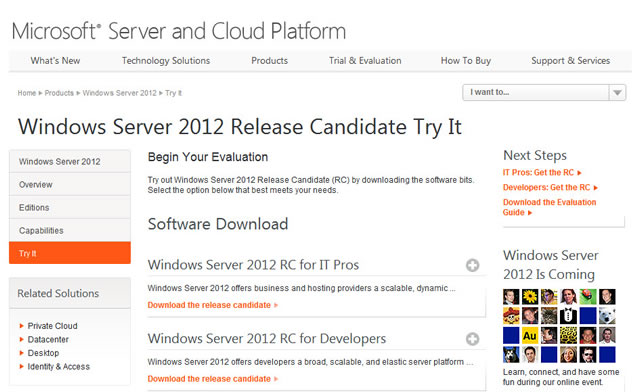The image size is (640, 392).
Task: Click the 'Windows Server 2012 RC for IT Pros' heading
Action: pos(253,265)
